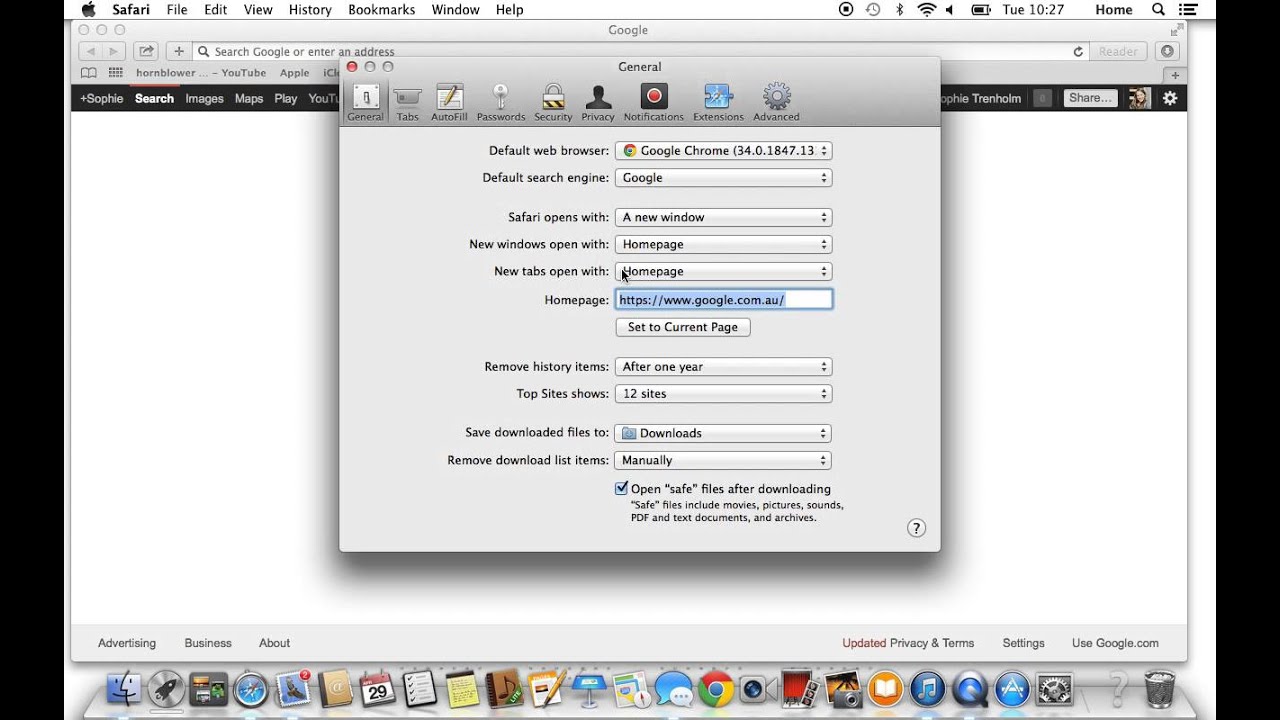Open the Notifications preferences pane
The width and height of the screenshot is (1280, 720).
click(654, 103)
